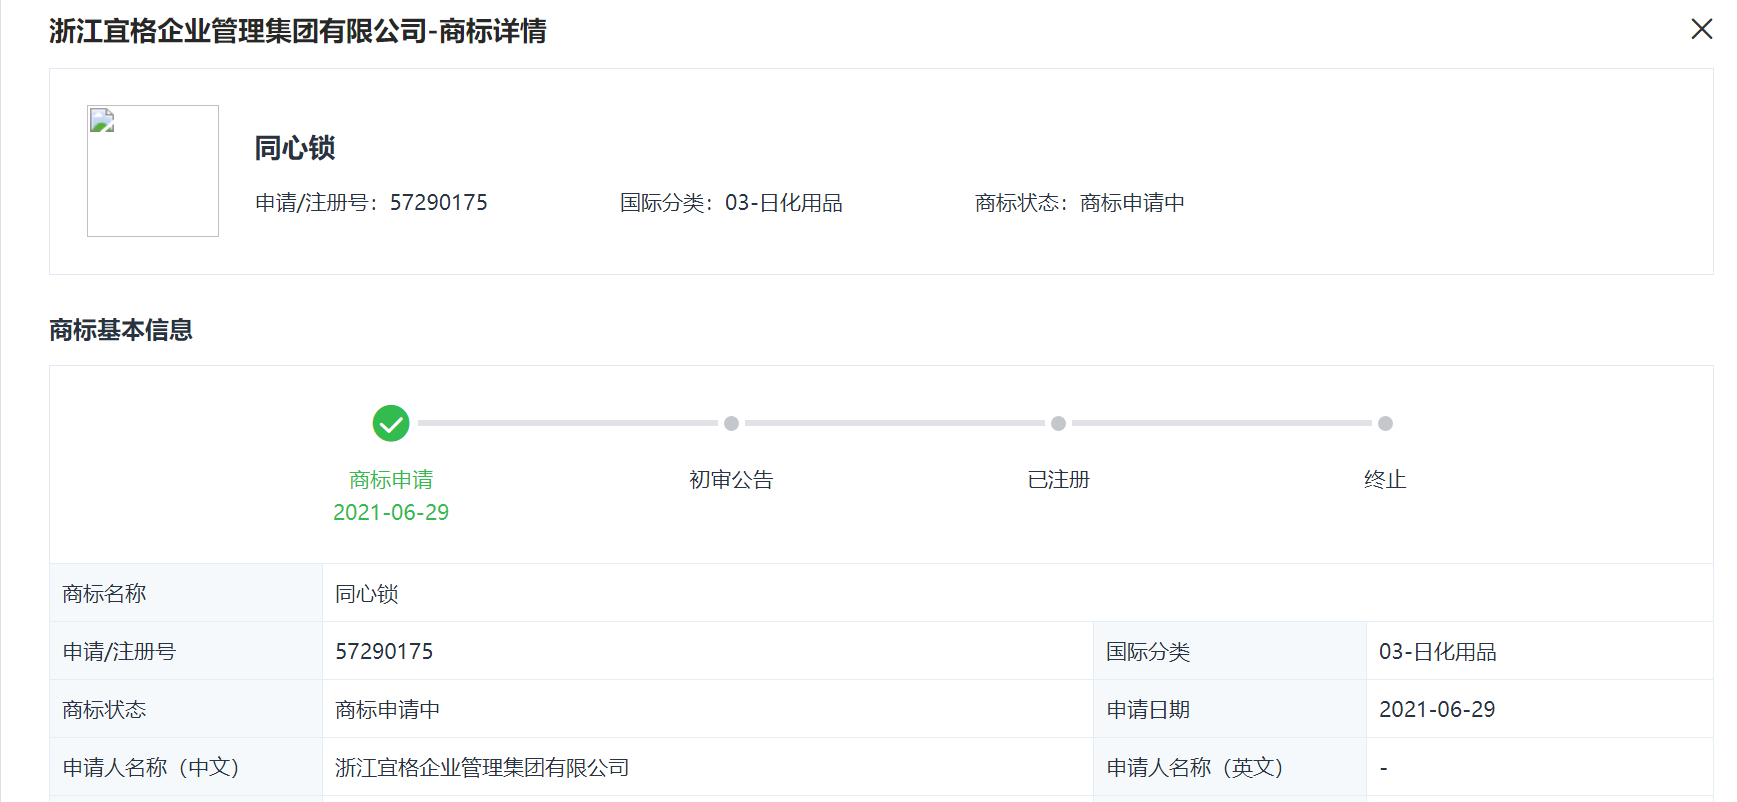
Task: Click the 2021-06-29 申请日期 value cell
Action: point(1540,709)
